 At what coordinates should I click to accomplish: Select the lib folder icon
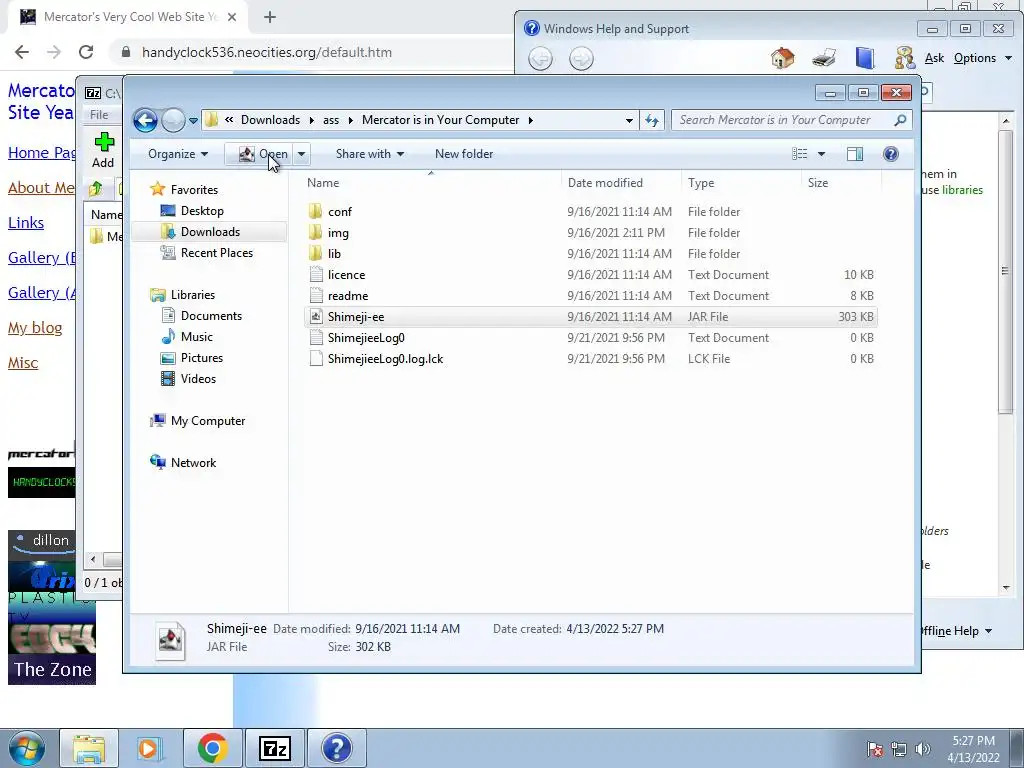point(316,253)
